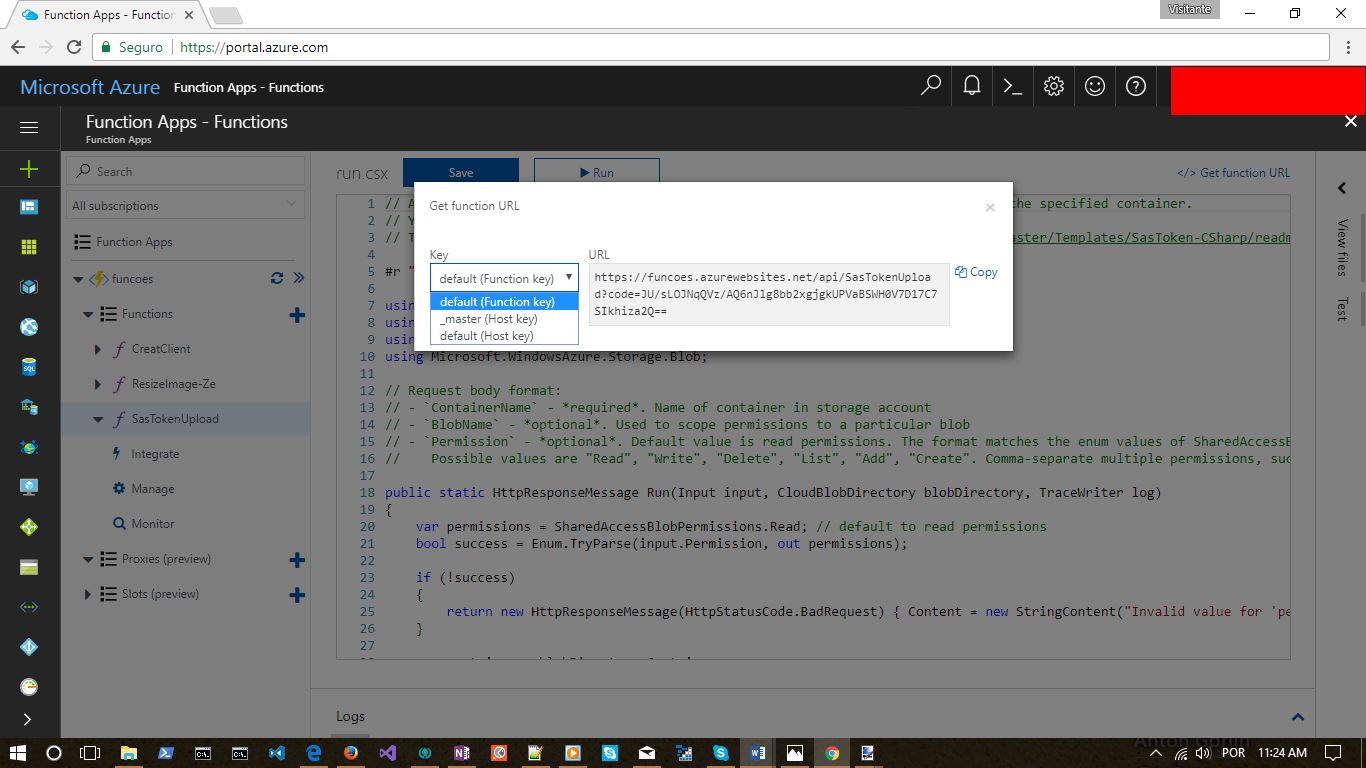Open portal settings gear
Screen dimensions: 1366x768
coord(1054,86)
